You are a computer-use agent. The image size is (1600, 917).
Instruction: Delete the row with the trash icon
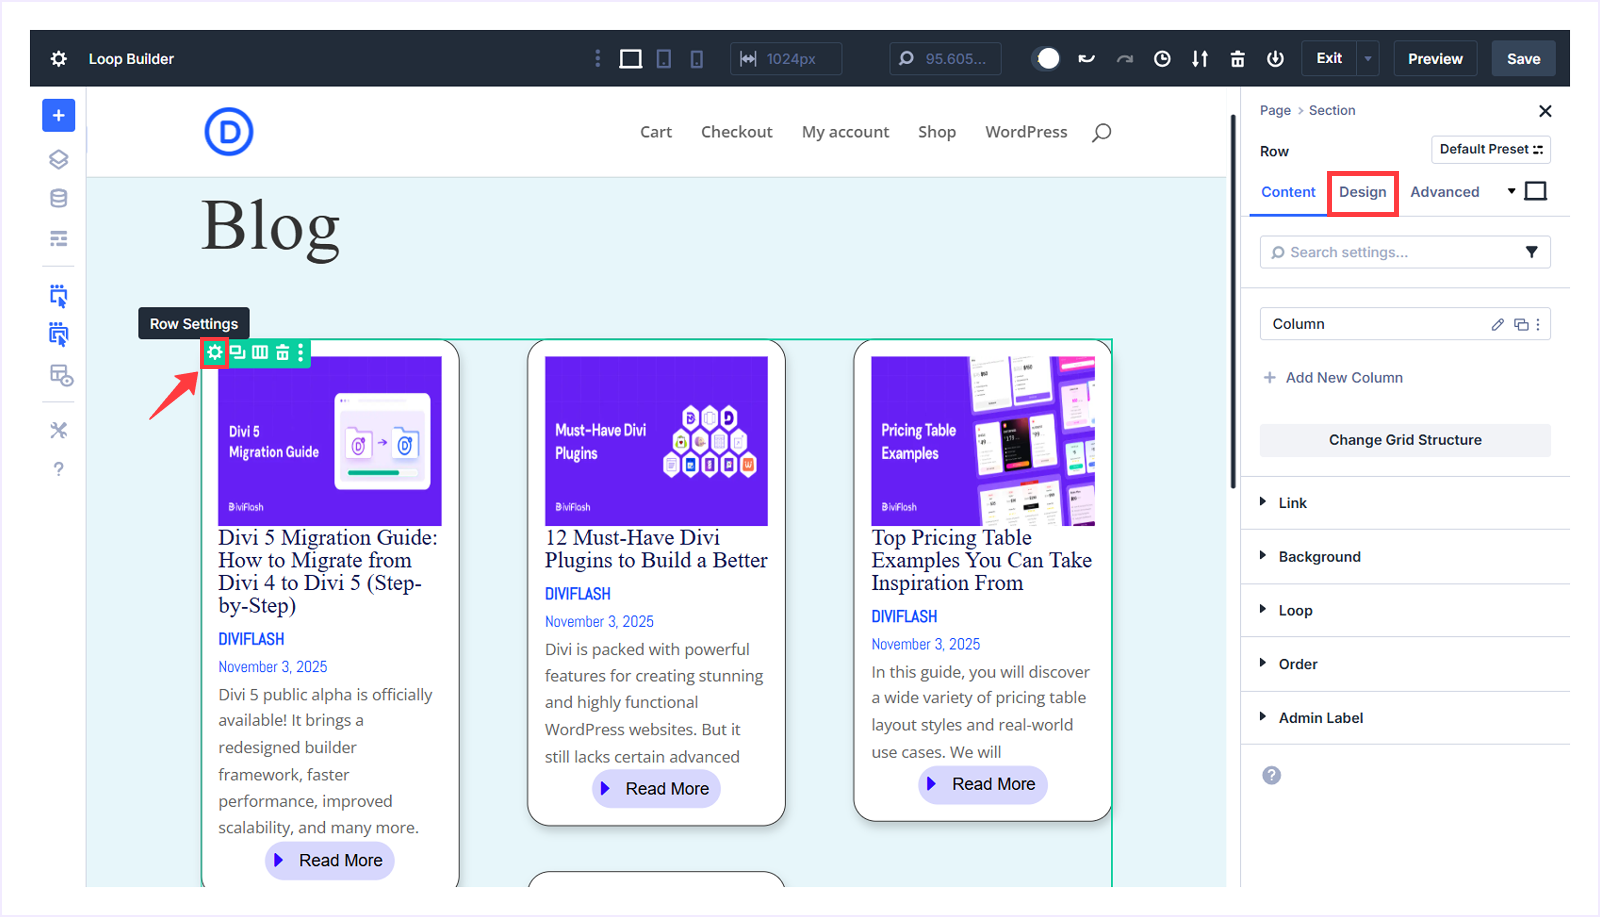(283, 352)
